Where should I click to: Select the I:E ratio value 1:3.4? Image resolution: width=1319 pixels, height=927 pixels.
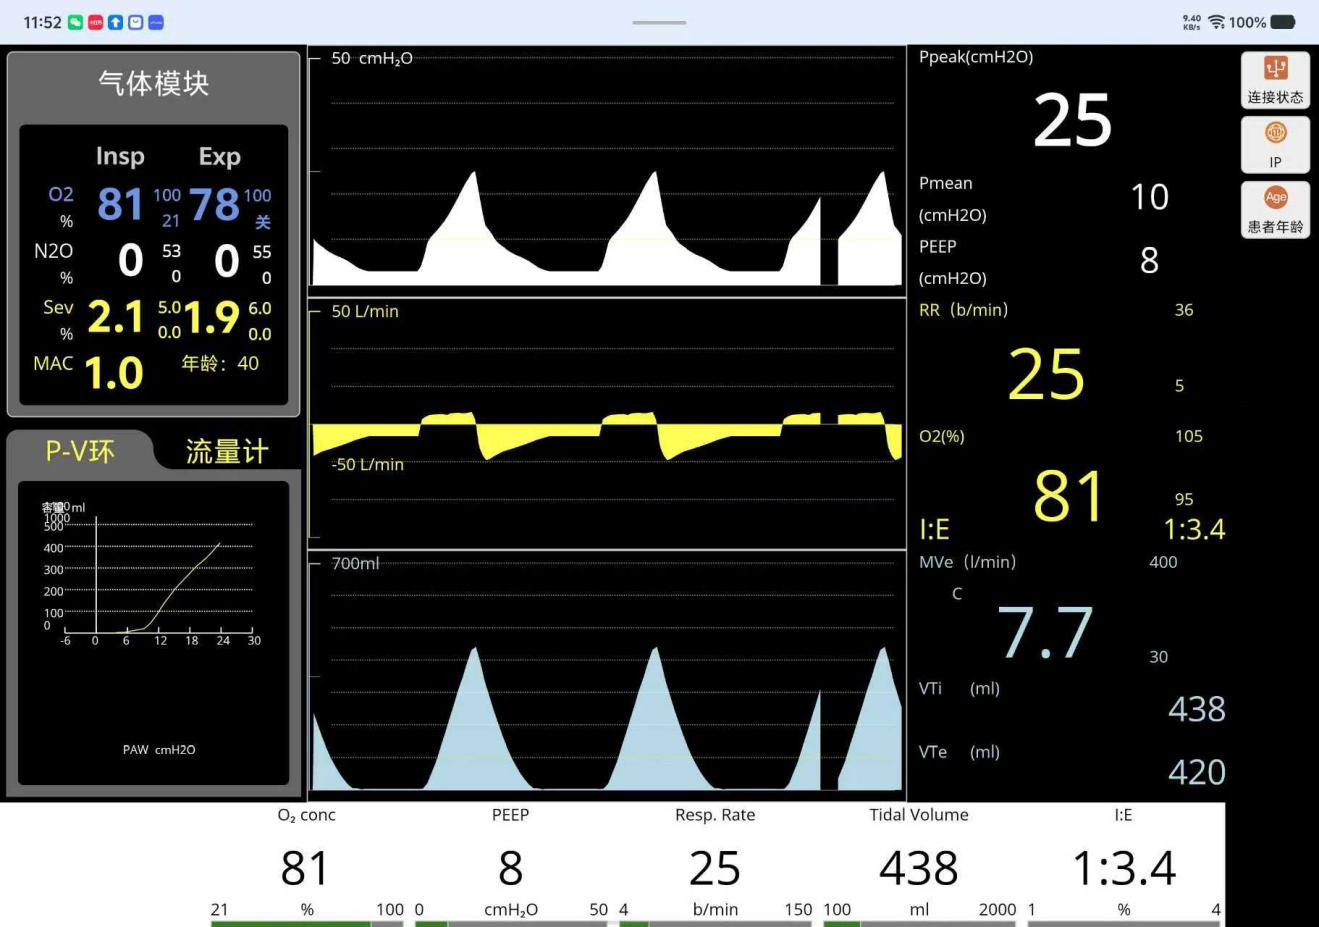(1124, 868)
